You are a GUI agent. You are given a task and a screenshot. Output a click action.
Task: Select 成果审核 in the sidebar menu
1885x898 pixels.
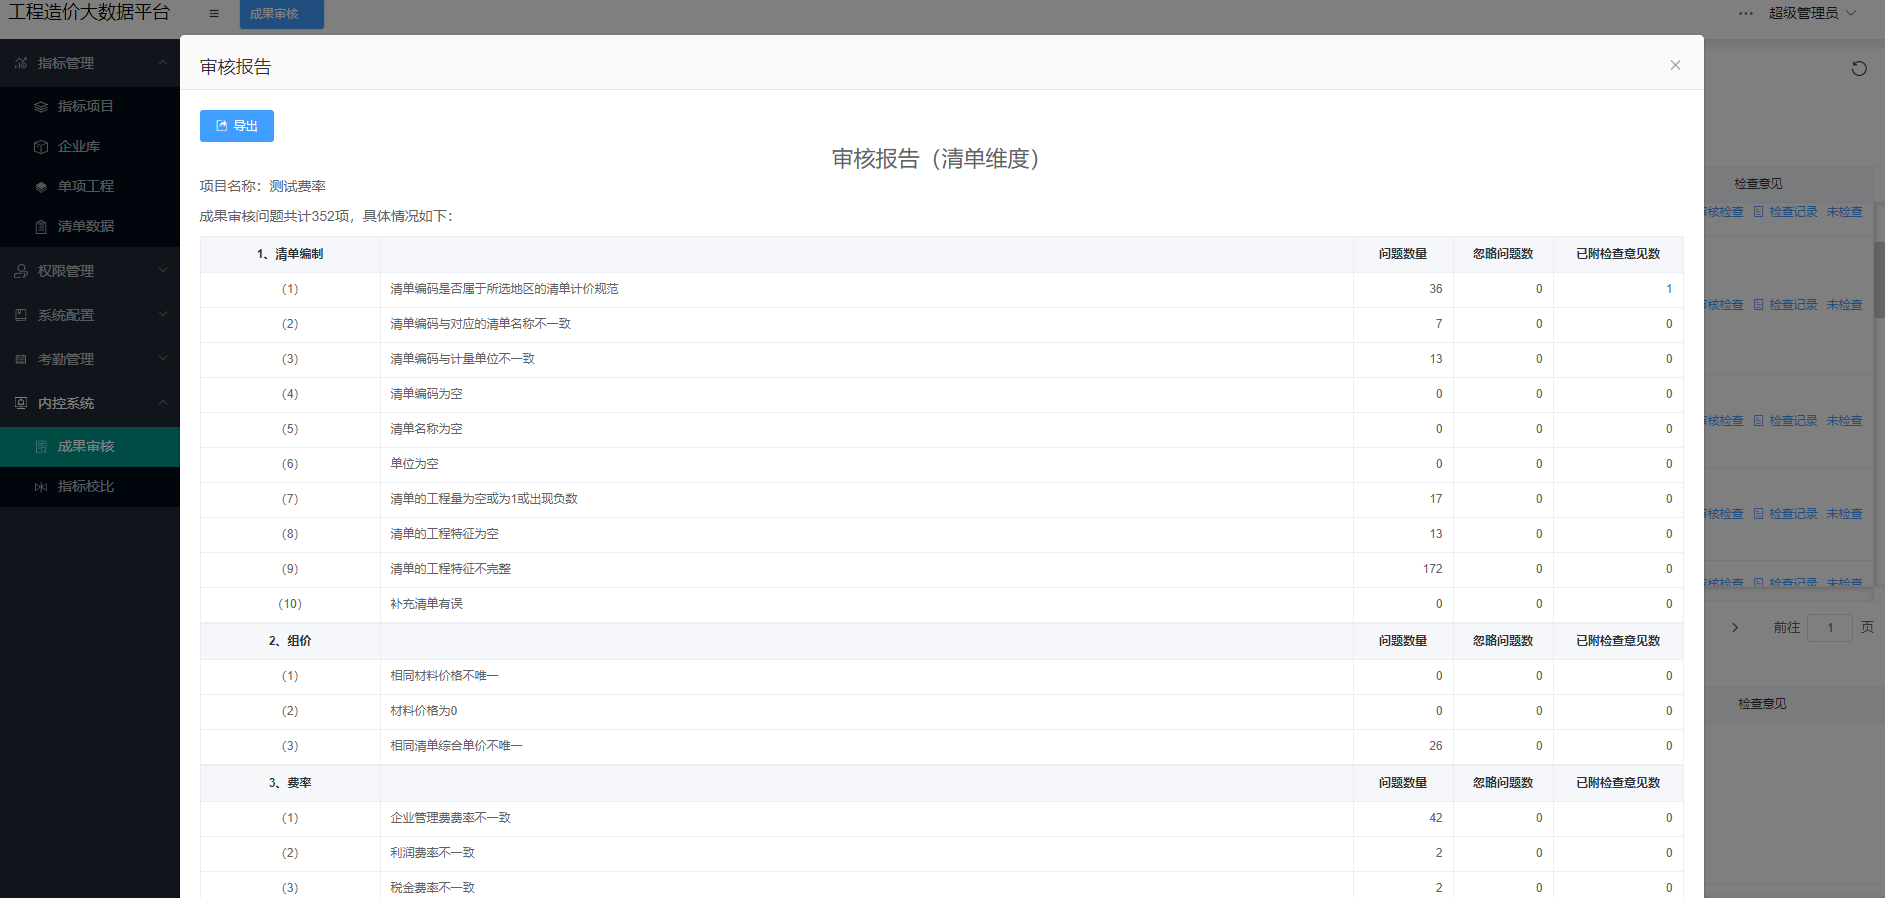(x=90, y=446)
